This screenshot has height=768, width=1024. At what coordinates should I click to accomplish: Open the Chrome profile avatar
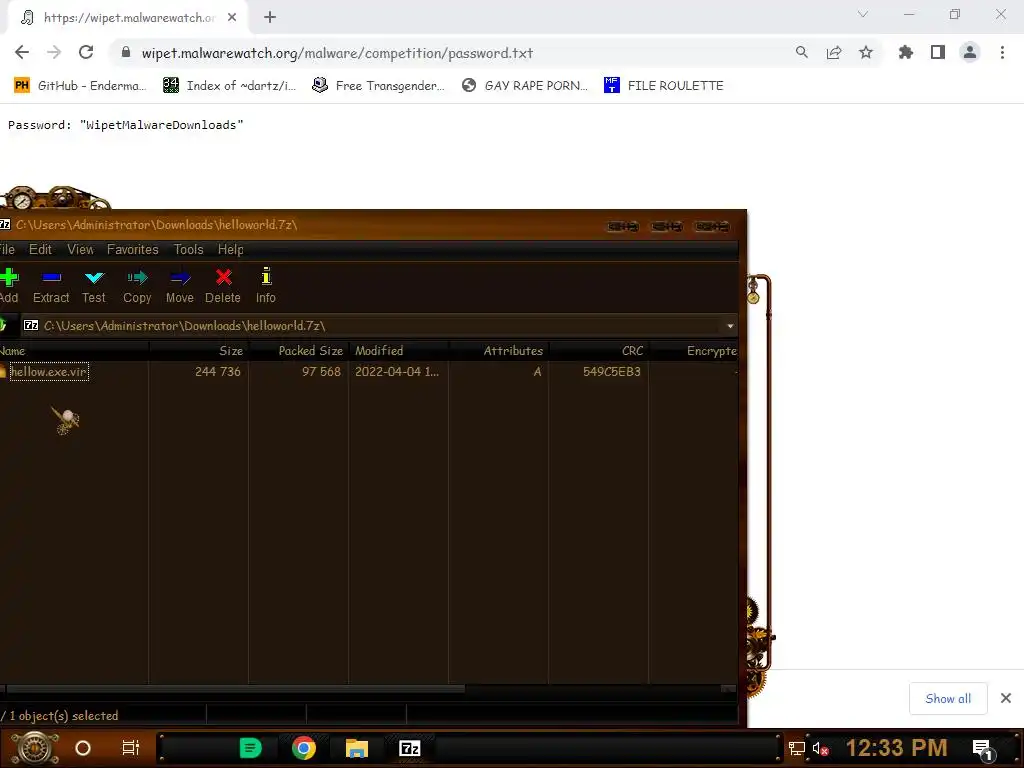click(970, 52)
